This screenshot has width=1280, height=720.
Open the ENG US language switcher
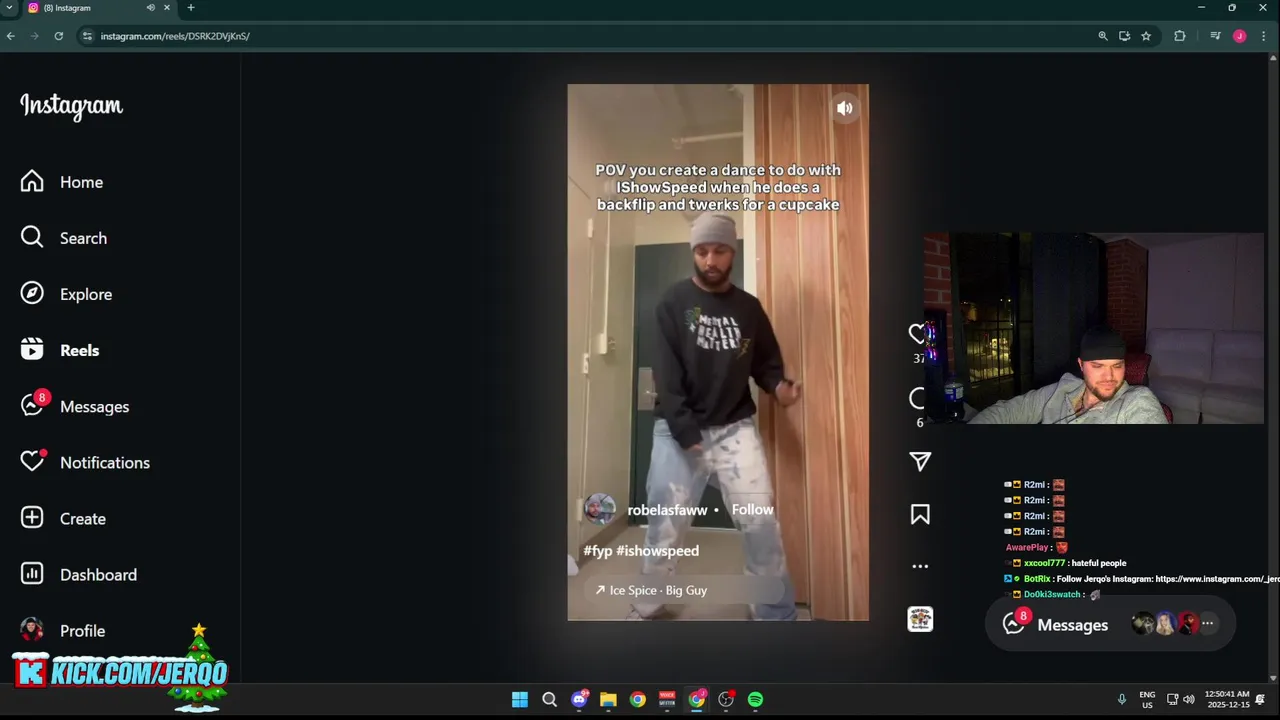click(x=1147, y=700)
